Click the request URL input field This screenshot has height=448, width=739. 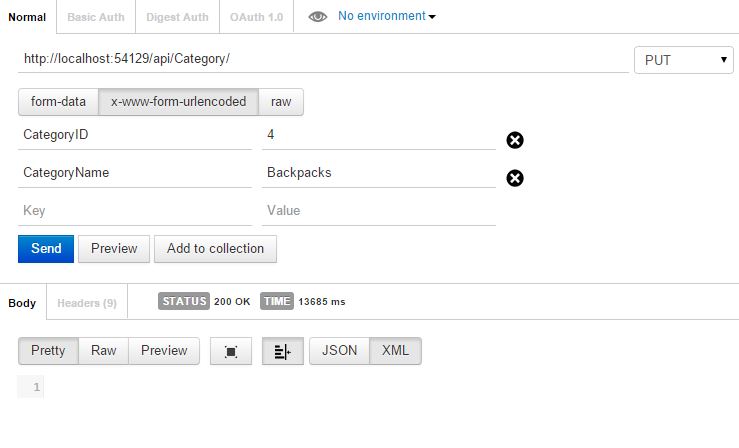click(323, 59)
